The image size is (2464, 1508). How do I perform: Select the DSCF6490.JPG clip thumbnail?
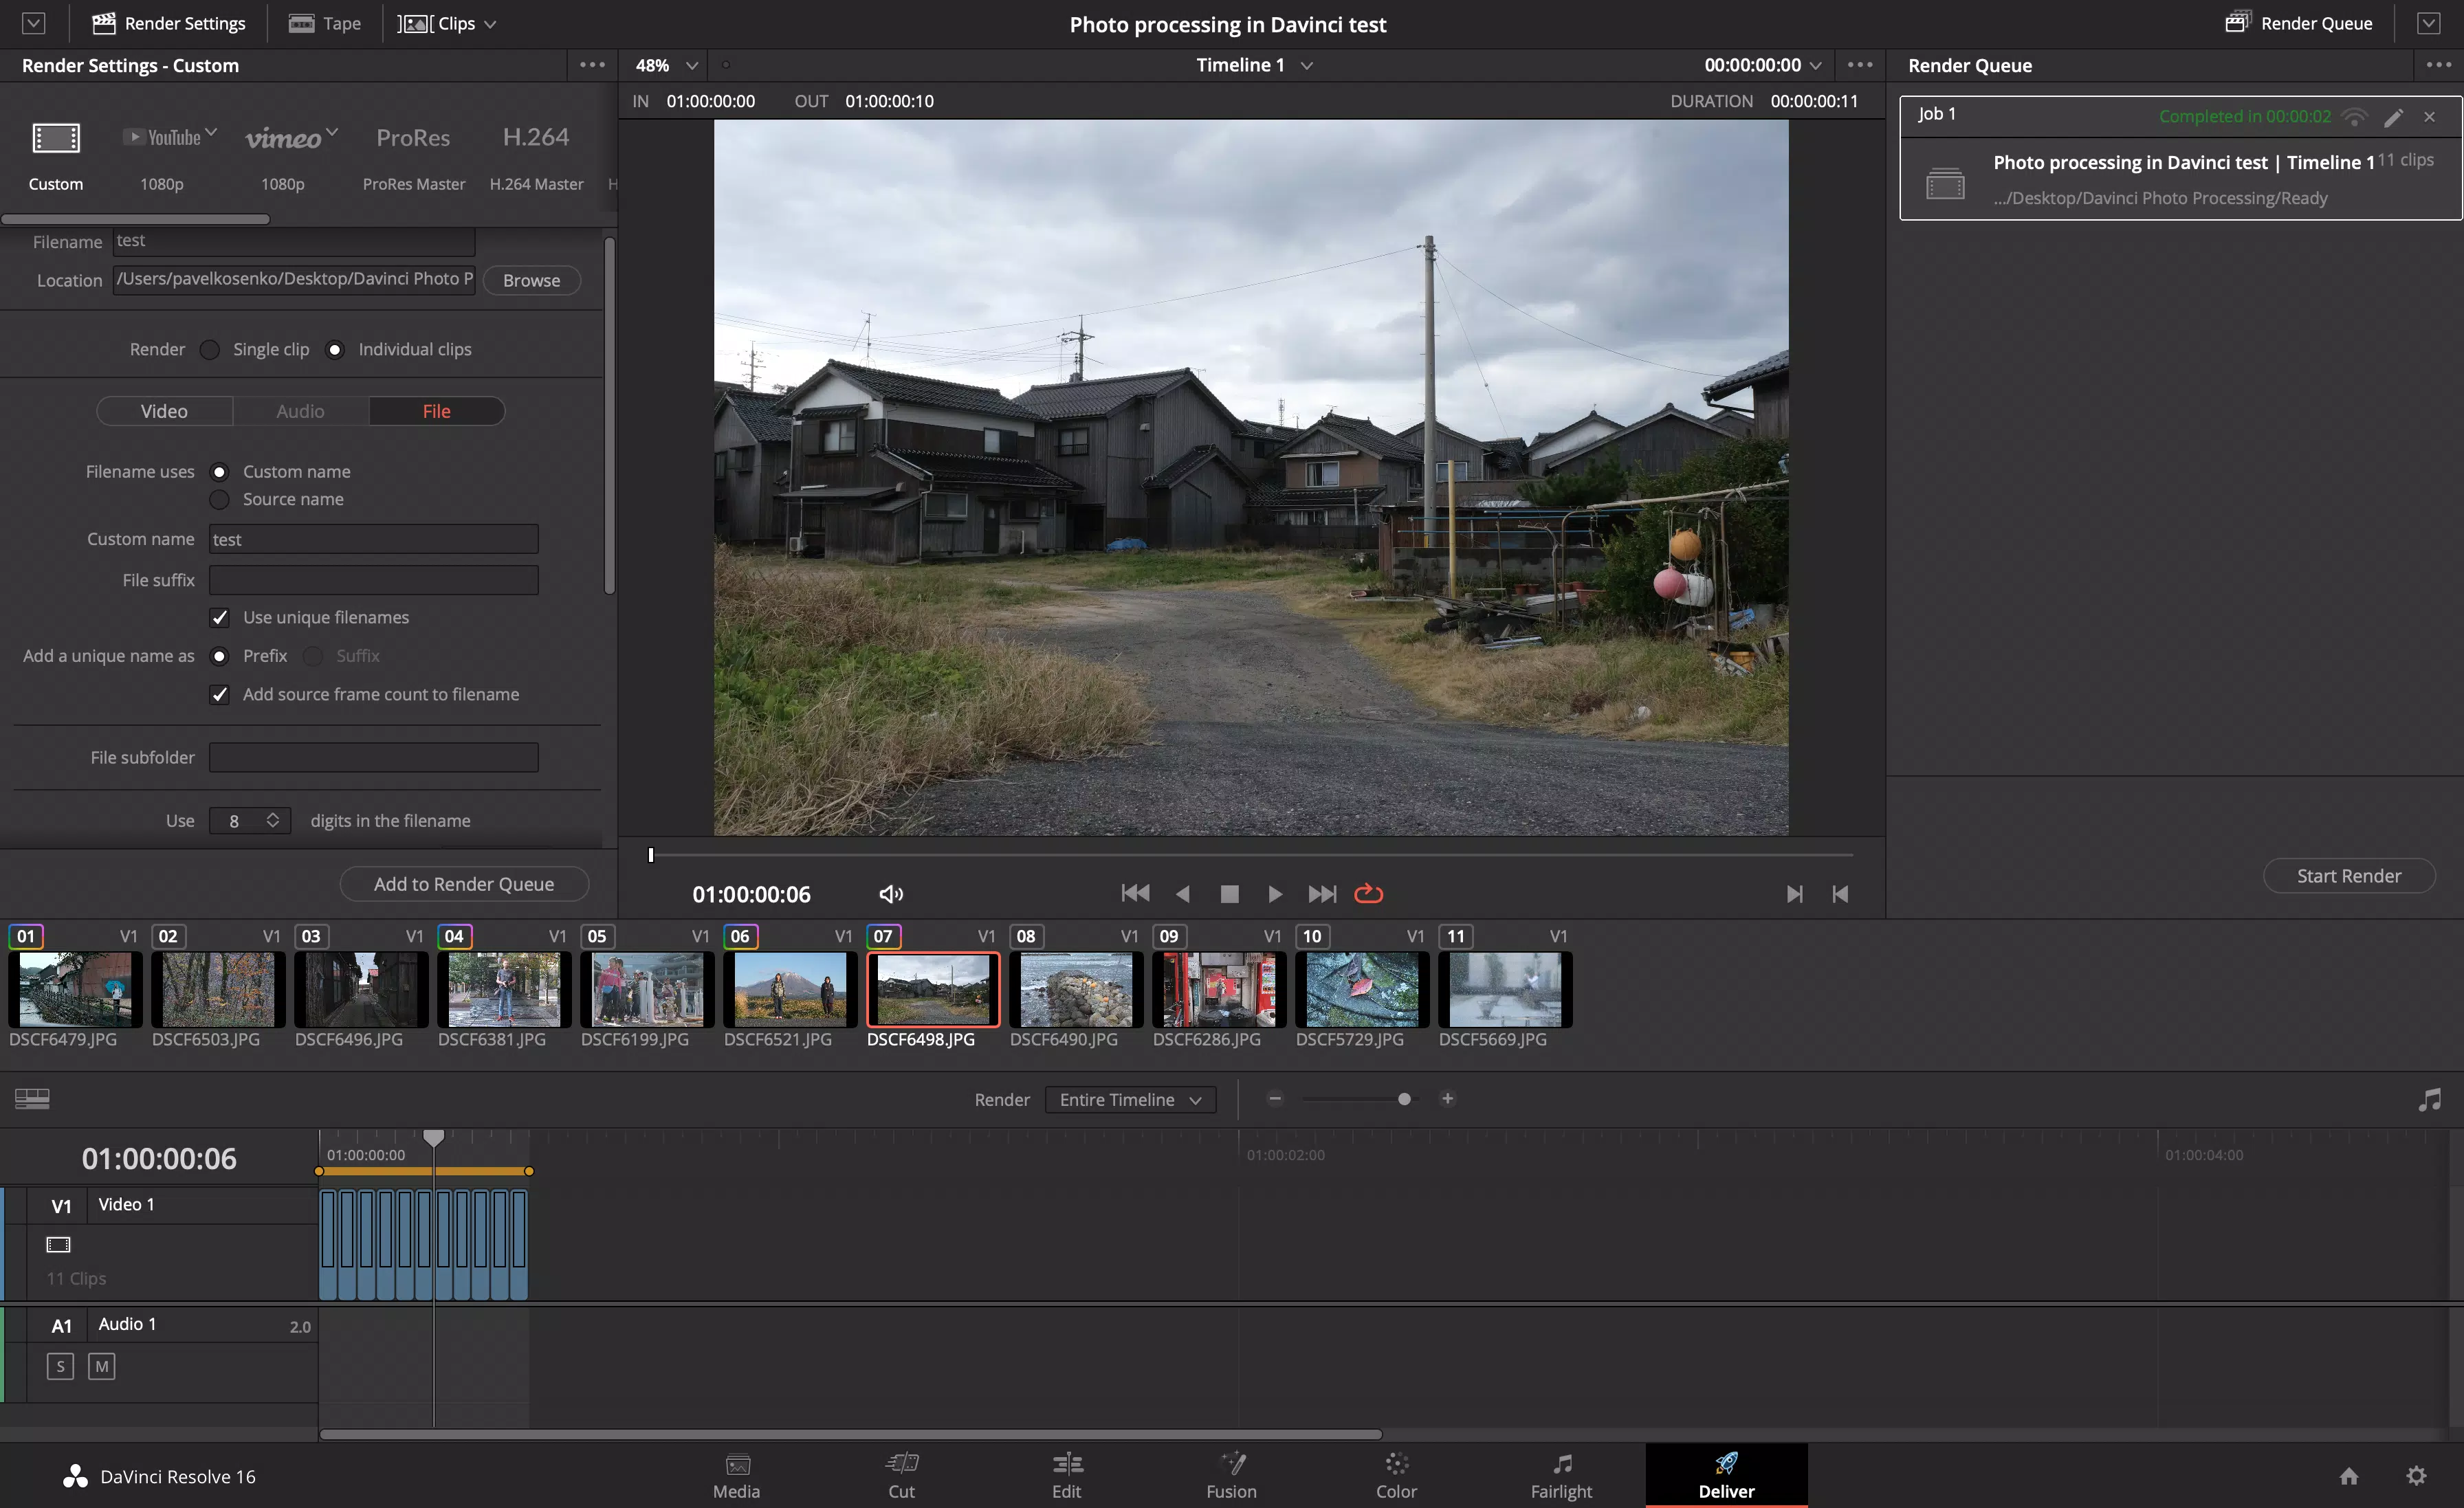(x=1075, y=989)
